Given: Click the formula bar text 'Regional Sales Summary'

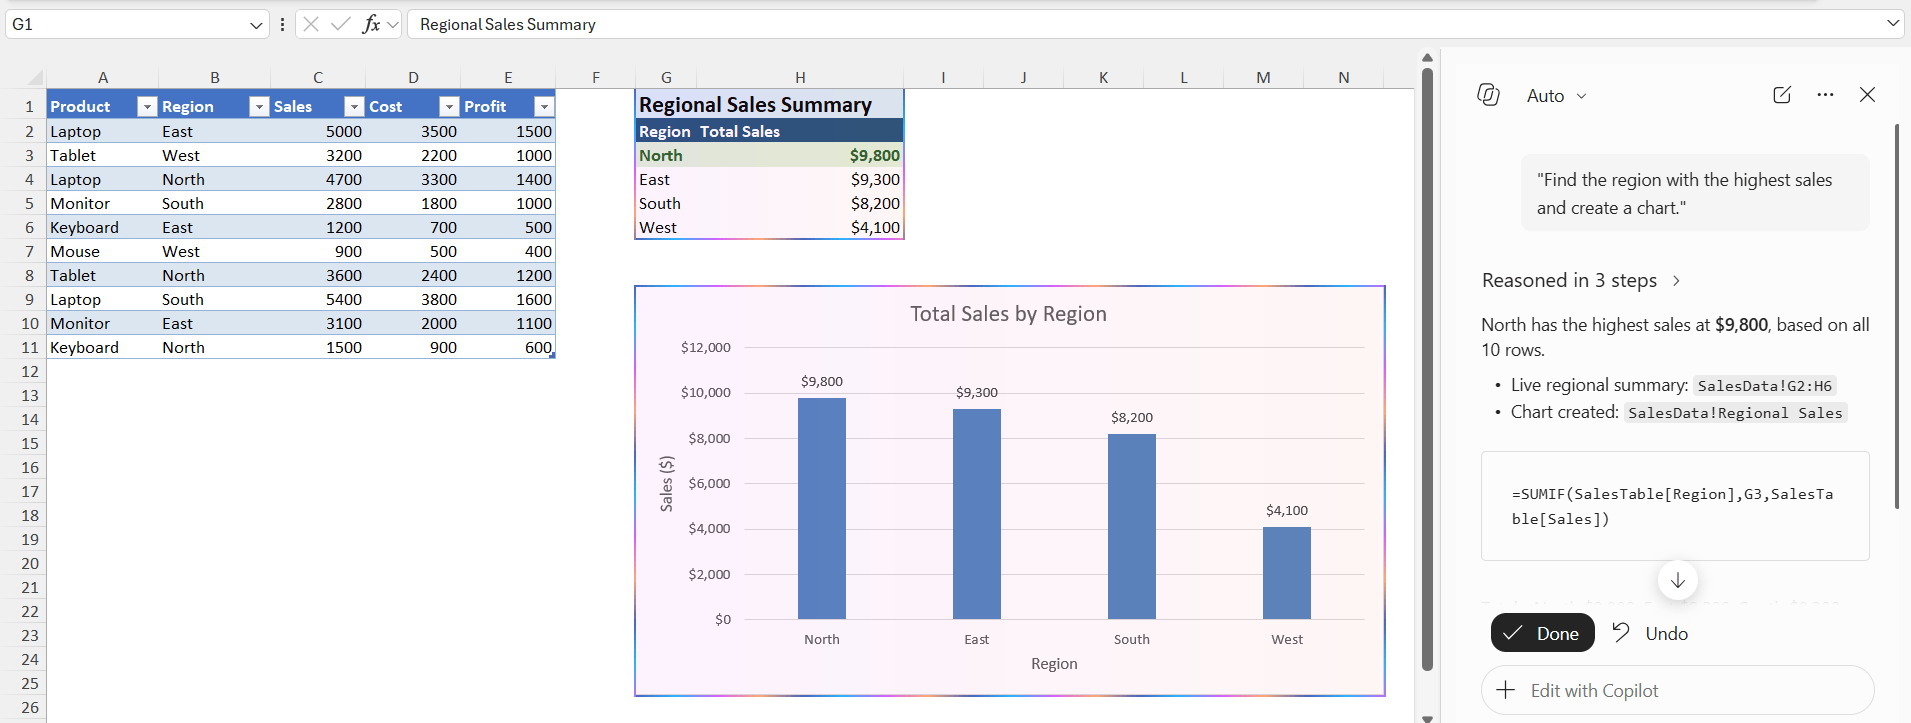Looking at the screenshot, I should (x=508, y=24).
